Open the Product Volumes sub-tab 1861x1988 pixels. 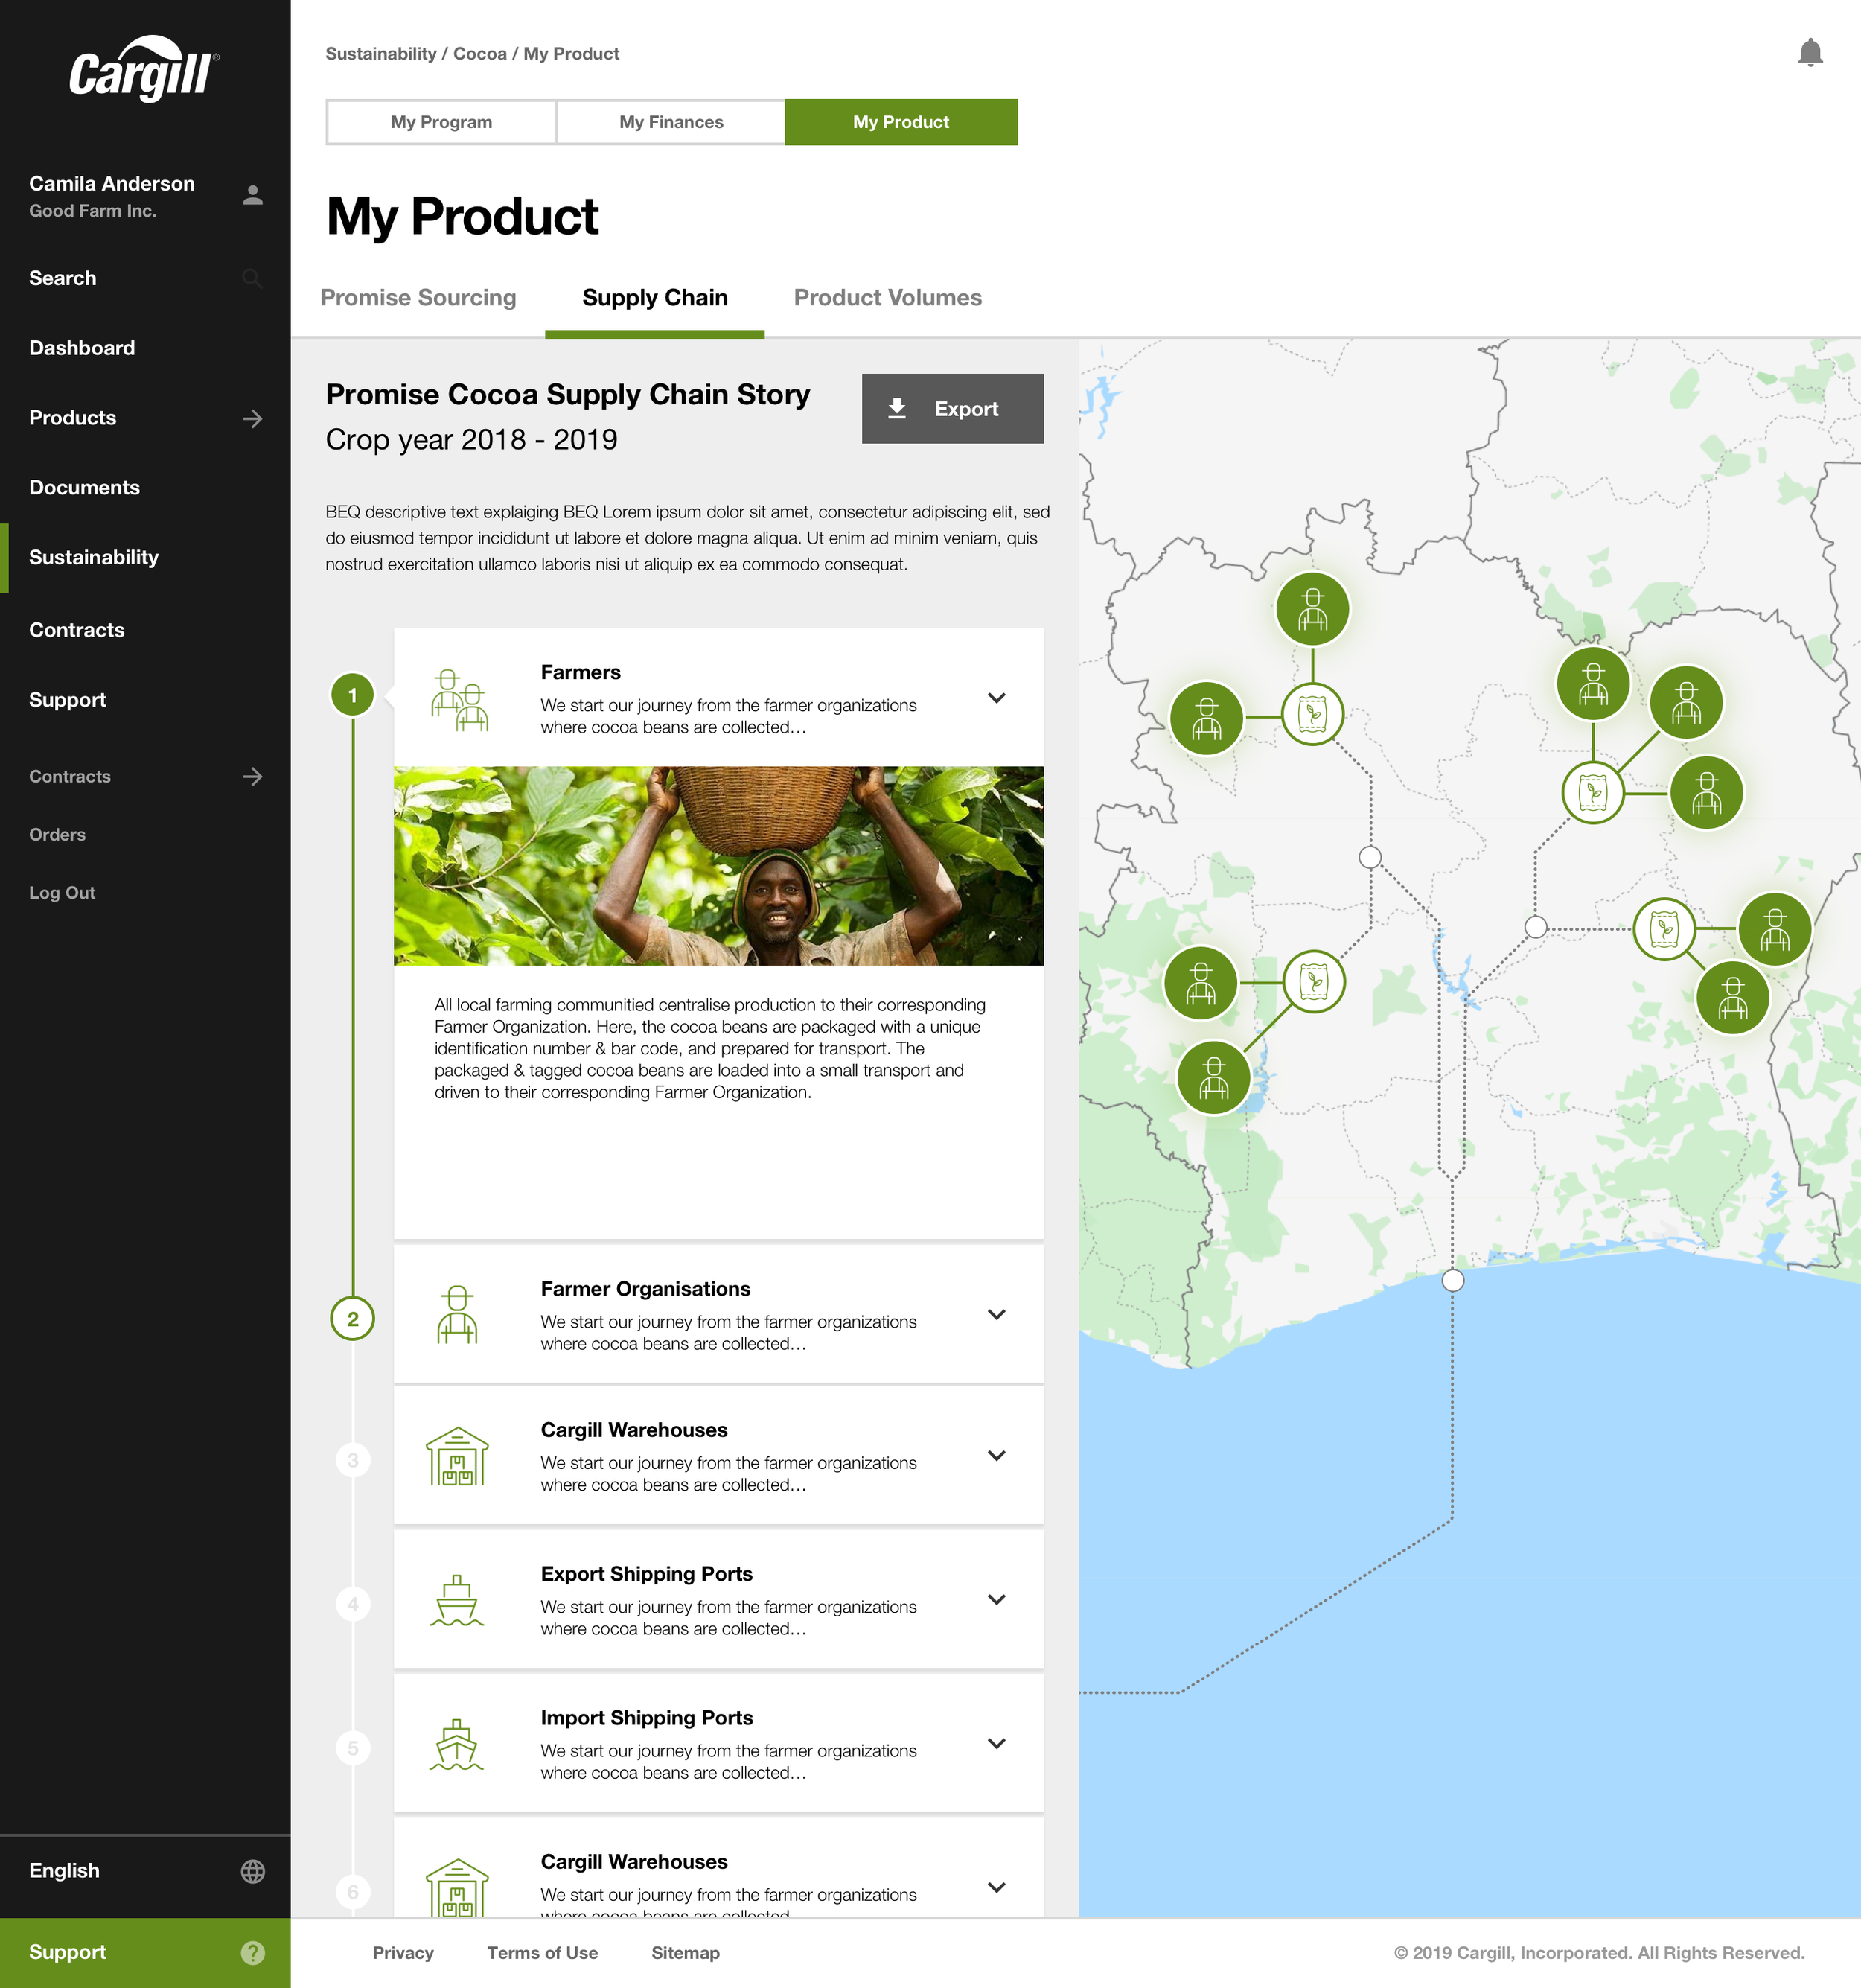(x=888, y=298)
